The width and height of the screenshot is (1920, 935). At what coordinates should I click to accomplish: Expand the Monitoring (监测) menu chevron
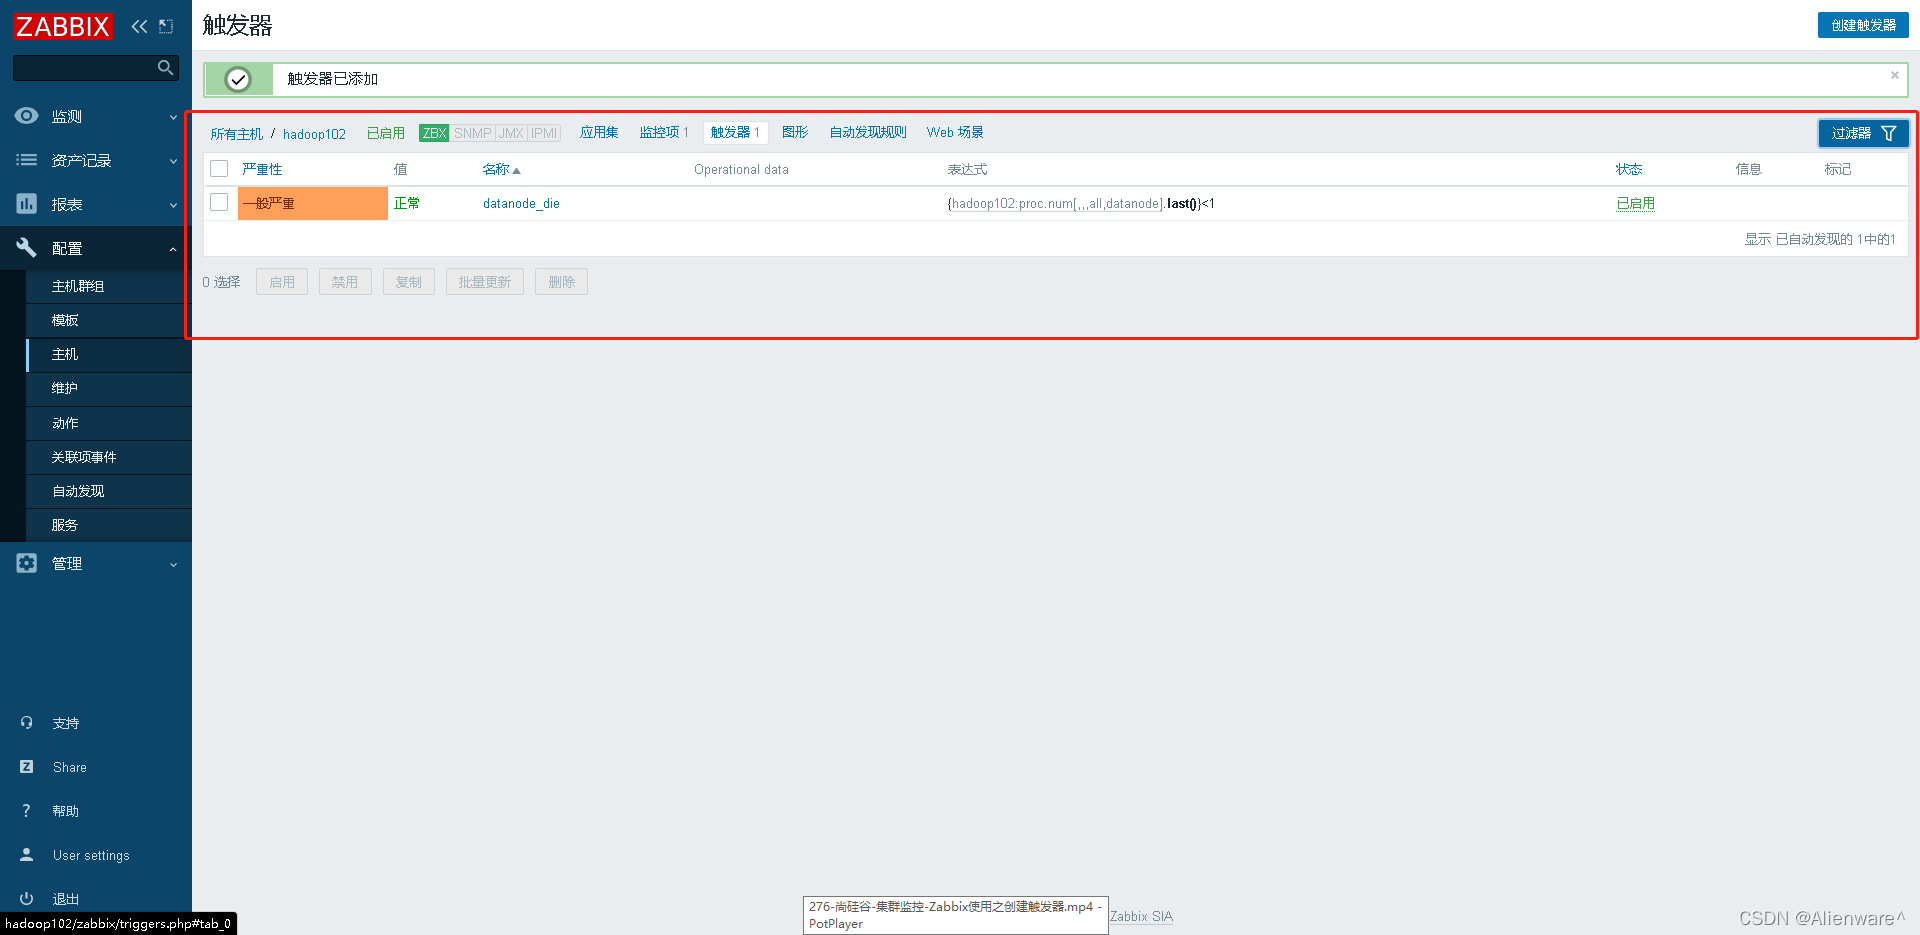tap(173, 117)
